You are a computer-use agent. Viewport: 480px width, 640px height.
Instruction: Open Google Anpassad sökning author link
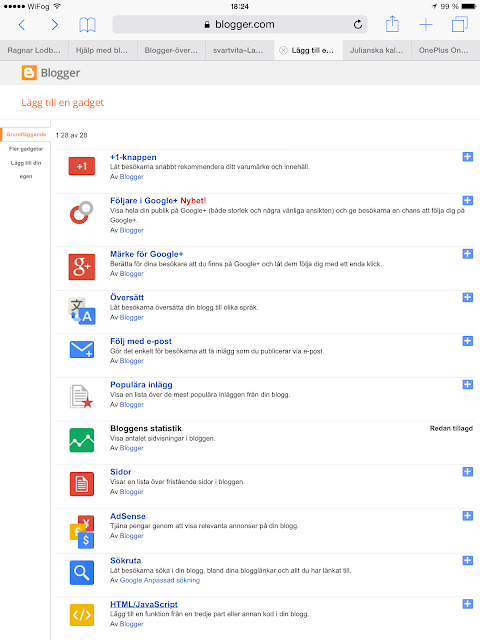click(160, 580)
